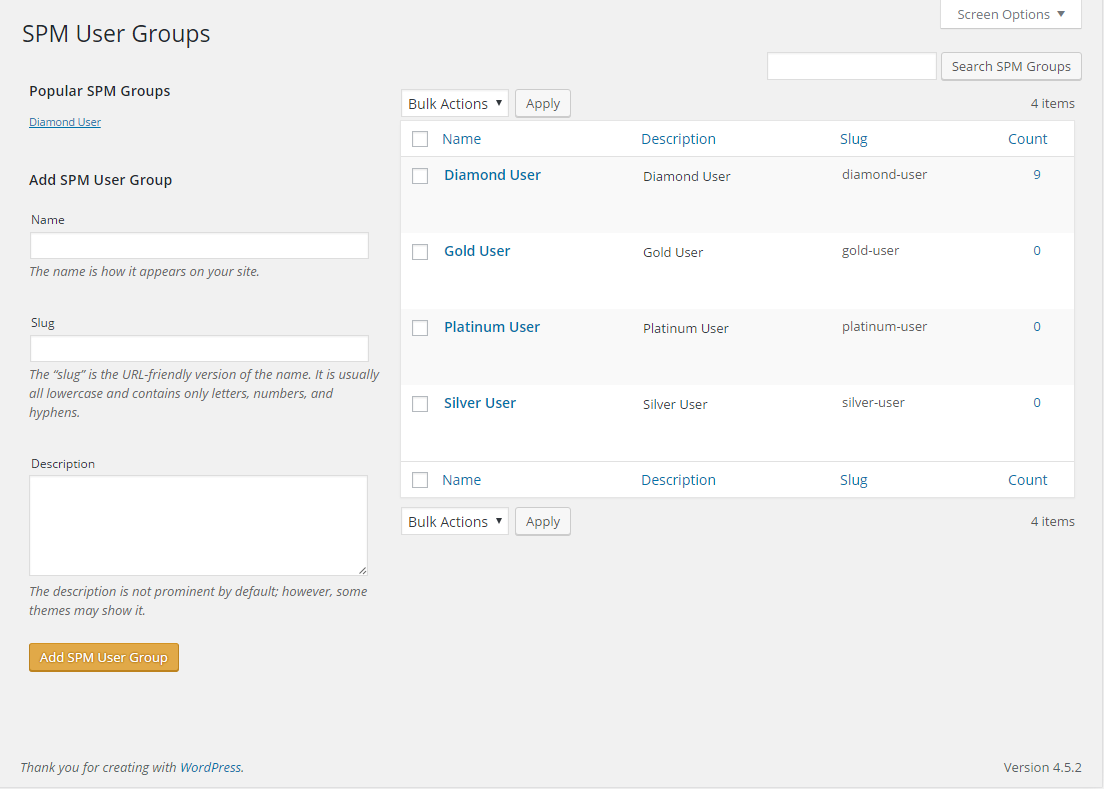This screenshot has width=1104, height=789.
Task: Sort by Count in the header row
Action: coord(1027,139)
